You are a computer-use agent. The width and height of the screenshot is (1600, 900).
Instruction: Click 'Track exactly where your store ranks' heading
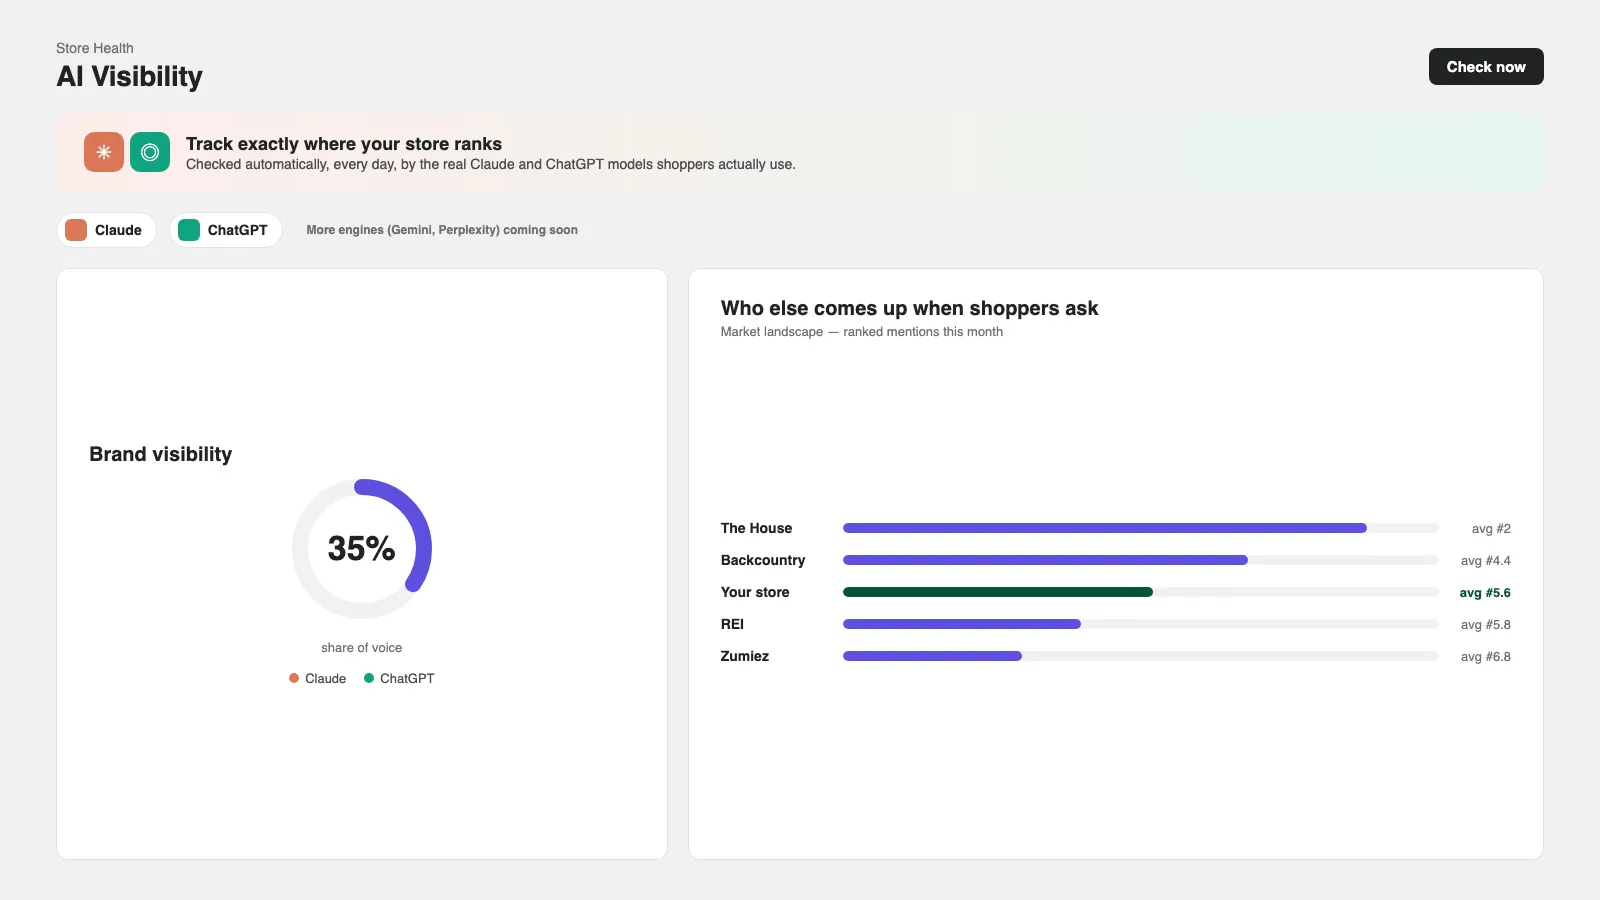pyautogui.click(x=344, y=144)
